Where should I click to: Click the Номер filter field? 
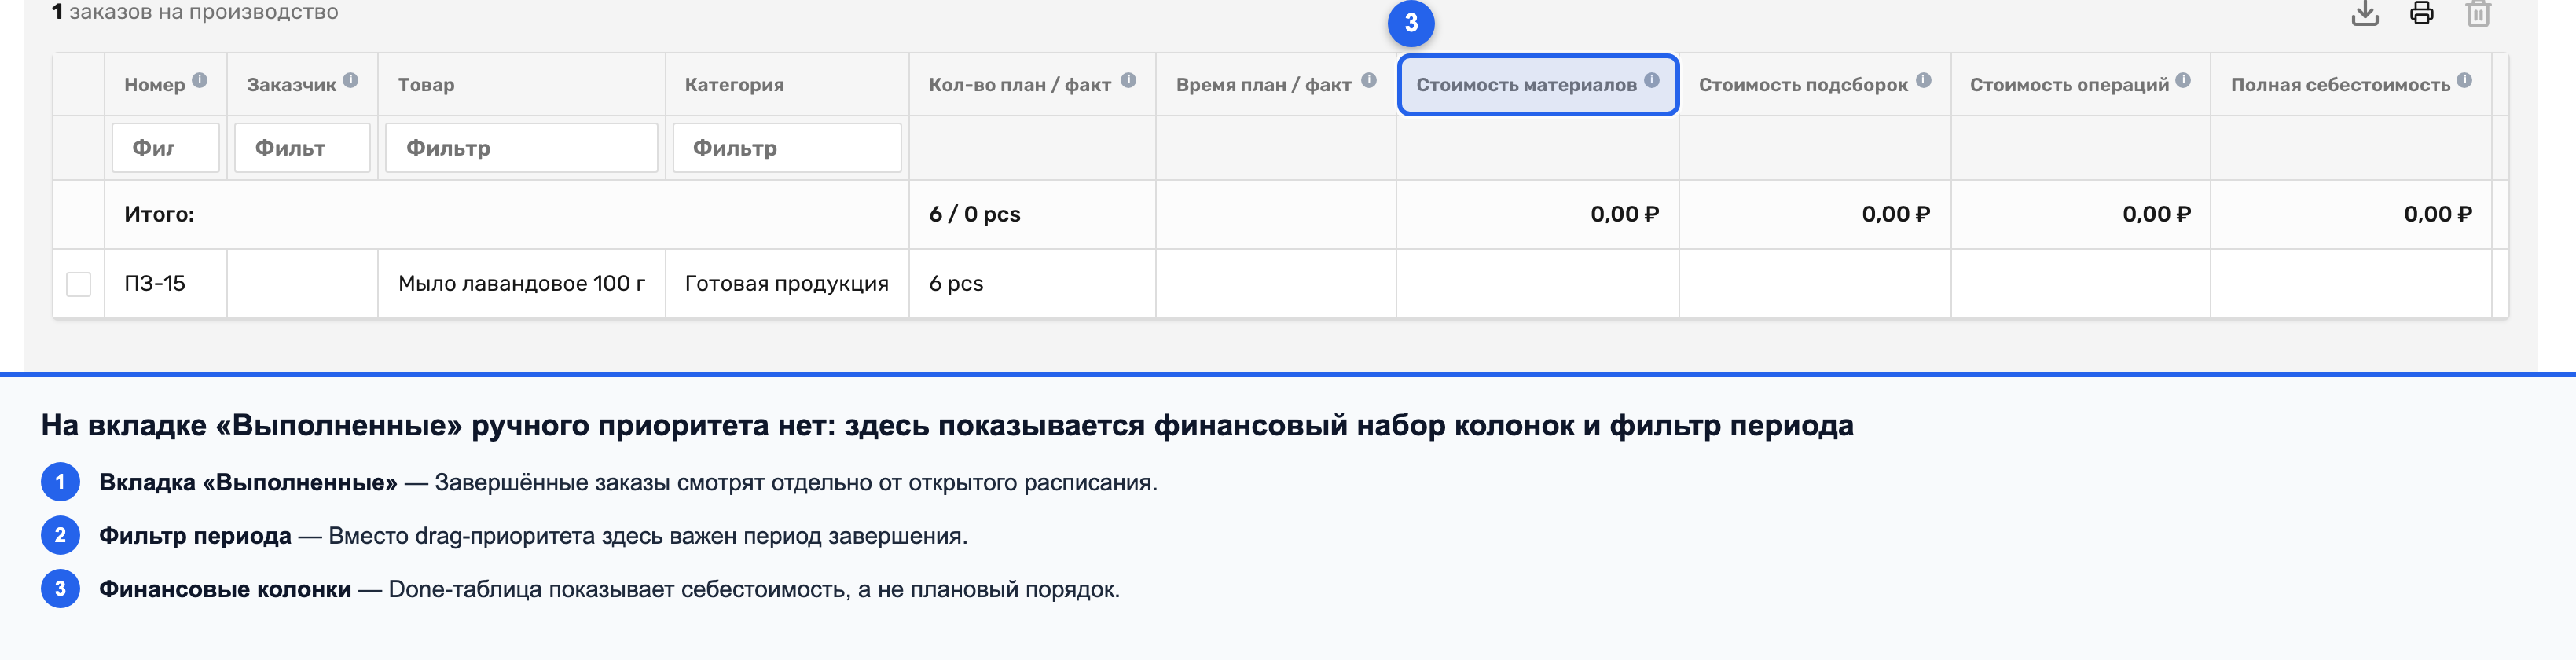pos(166,148)
